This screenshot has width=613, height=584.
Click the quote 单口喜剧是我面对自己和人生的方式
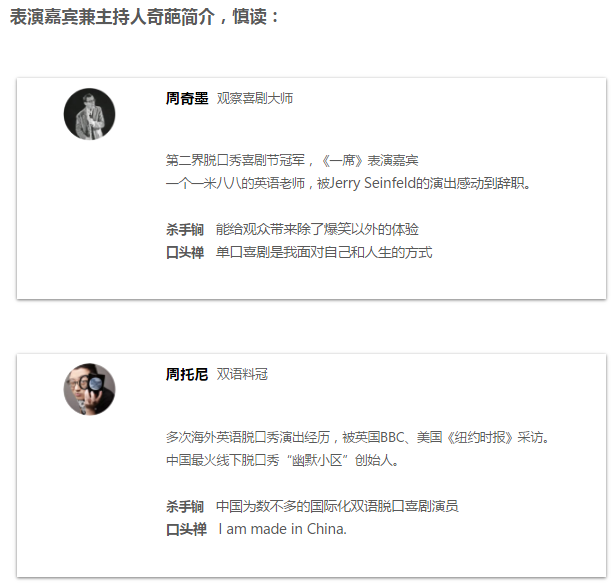(324, 252)
